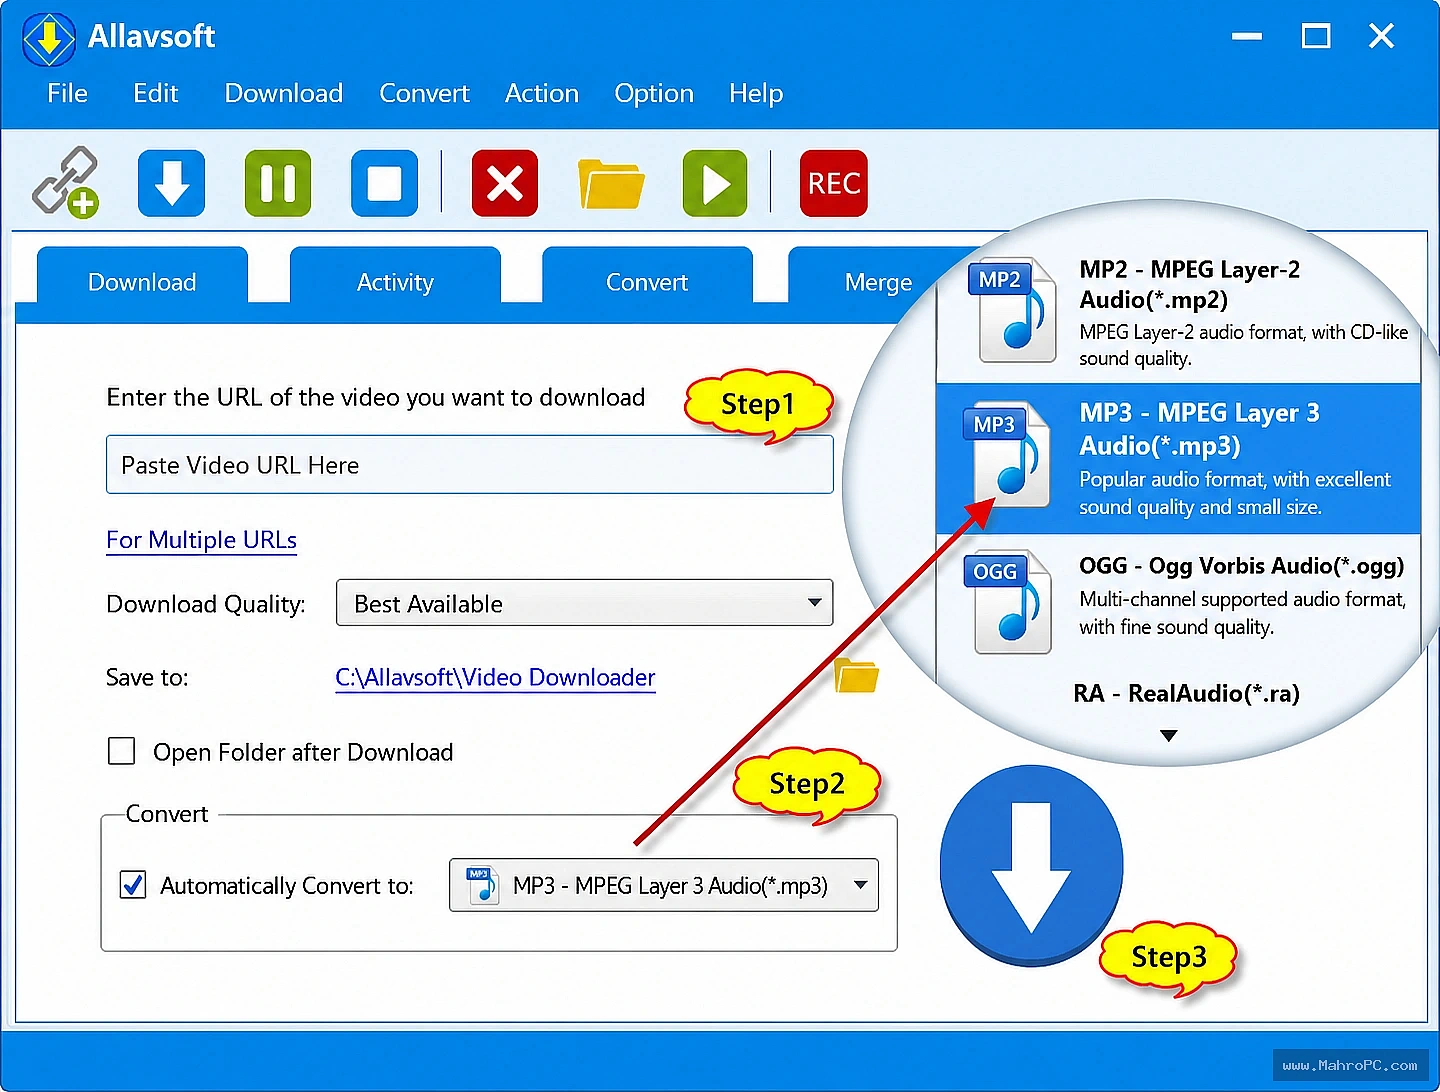
Task: Switch to the Convert tab
Action: 647,282
